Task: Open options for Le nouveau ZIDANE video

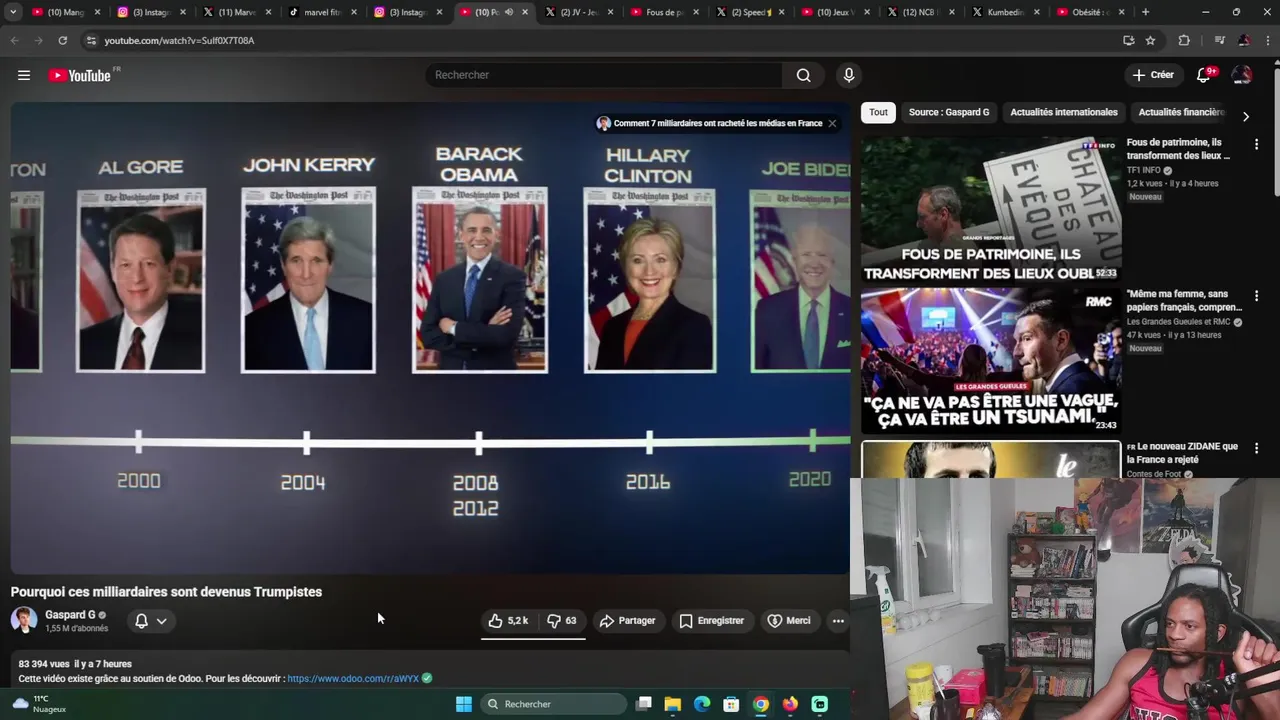Action: pyautogui.click(x=1256, y=448)
